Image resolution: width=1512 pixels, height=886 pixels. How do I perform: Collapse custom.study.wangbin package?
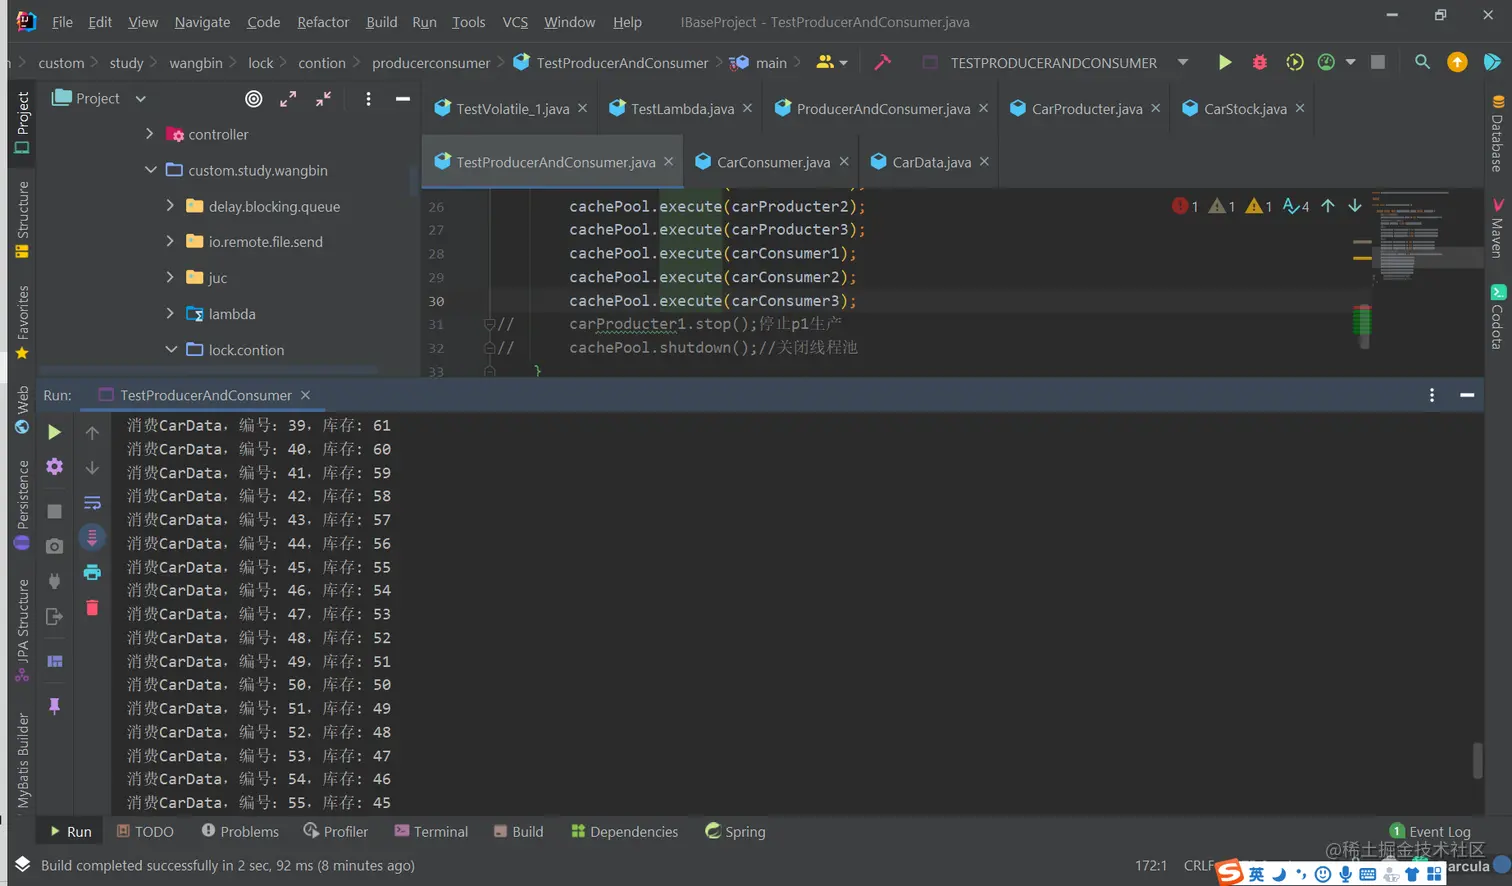coord(150,170)
